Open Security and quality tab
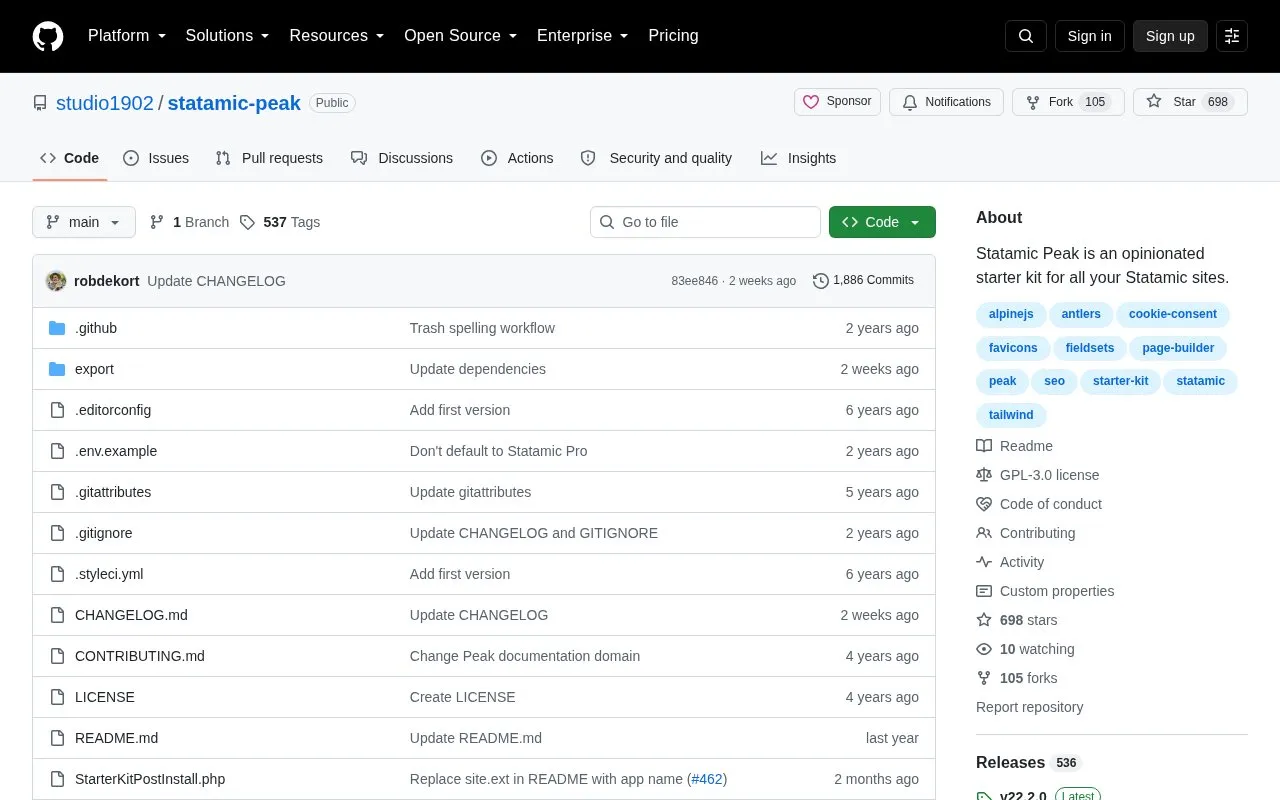The height and width of the screenshot is (800, 1280). click(x=657, y=158)
